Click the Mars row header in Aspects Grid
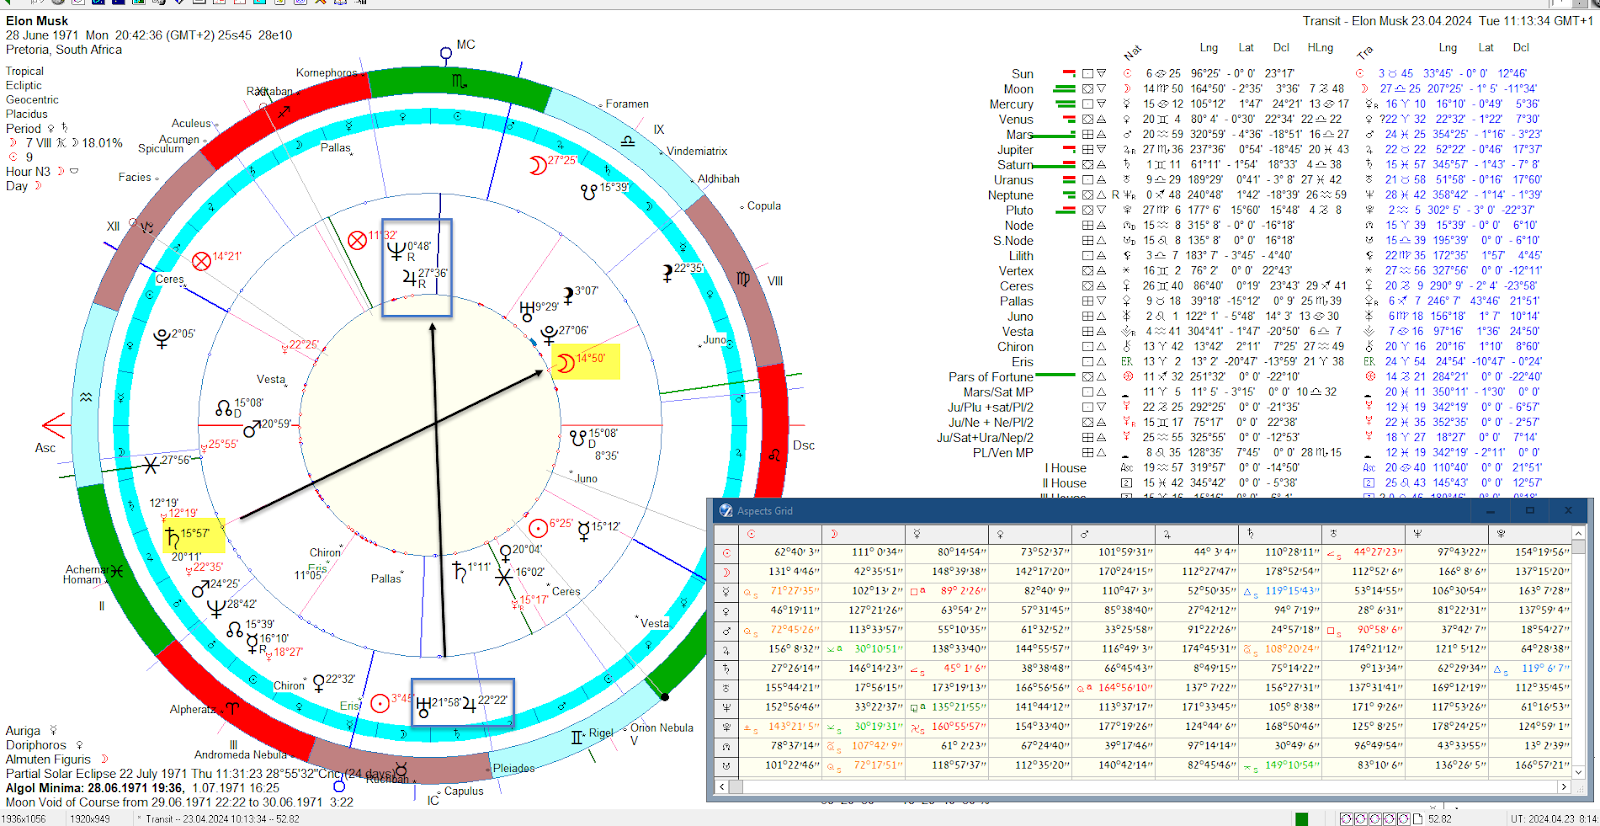 (726, 631)
